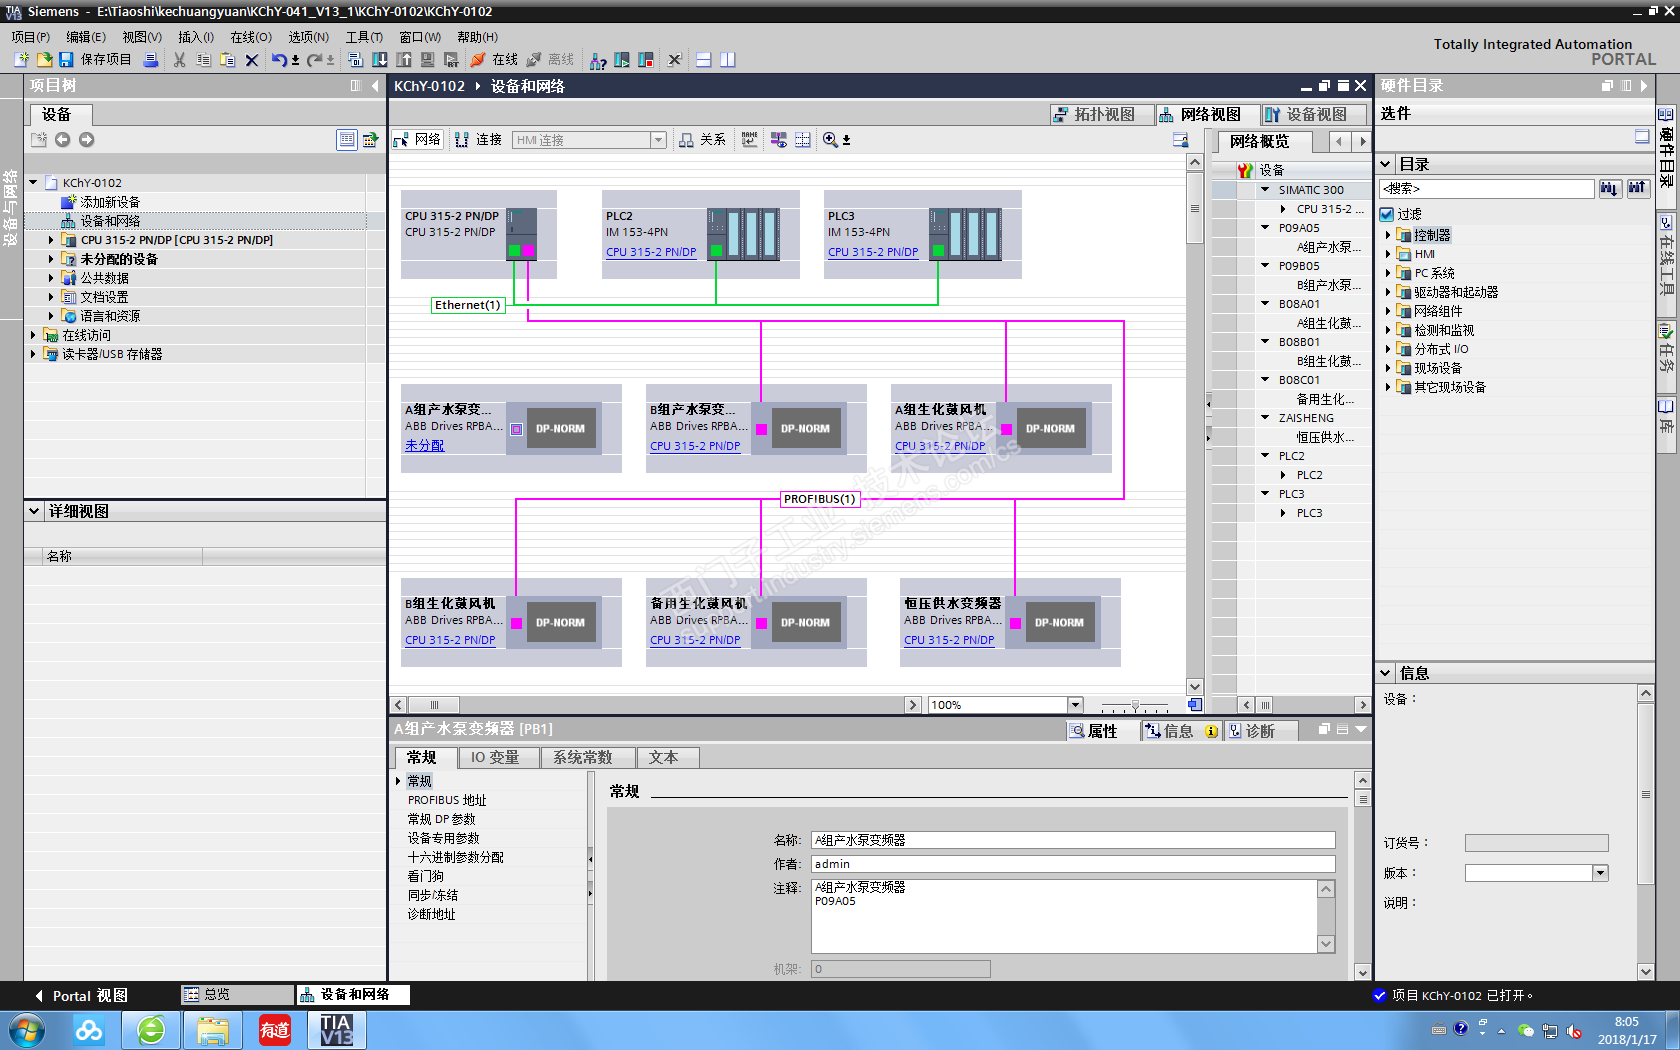
Task: Click the paste clipboard icon
Action: tap(228, 60)
